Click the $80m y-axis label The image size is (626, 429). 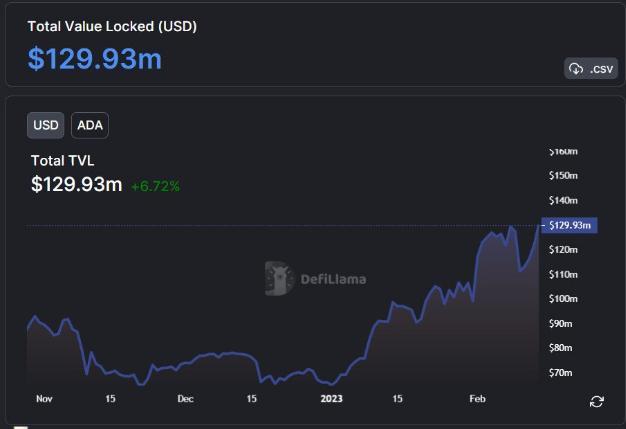pos(561,348)
